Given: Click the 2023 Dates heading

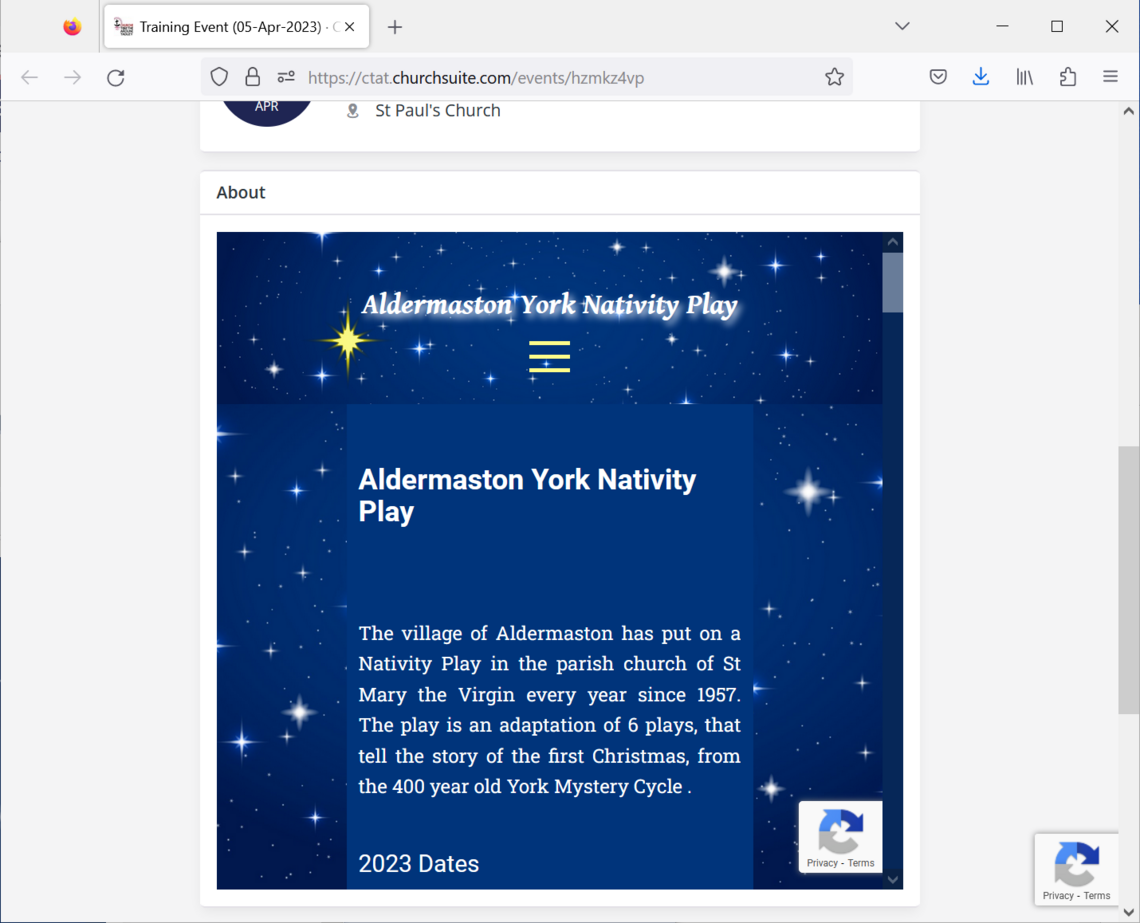Looking at the screenshot, I should [419, 863].
